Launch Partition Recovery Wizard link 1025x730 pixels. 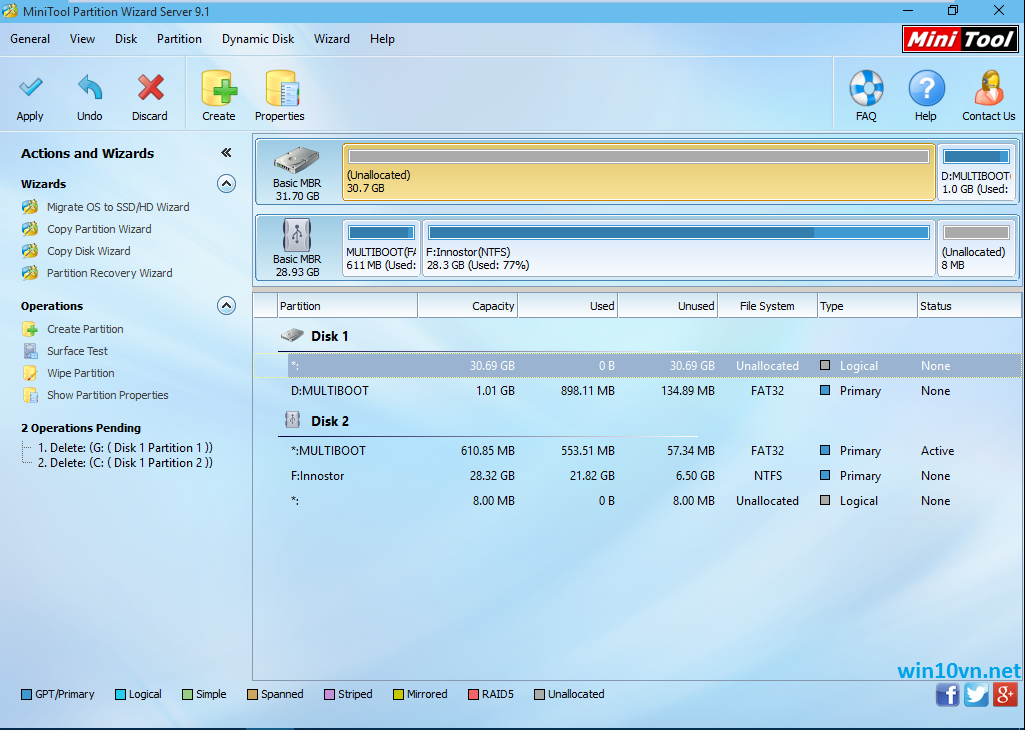click(110, 273)
